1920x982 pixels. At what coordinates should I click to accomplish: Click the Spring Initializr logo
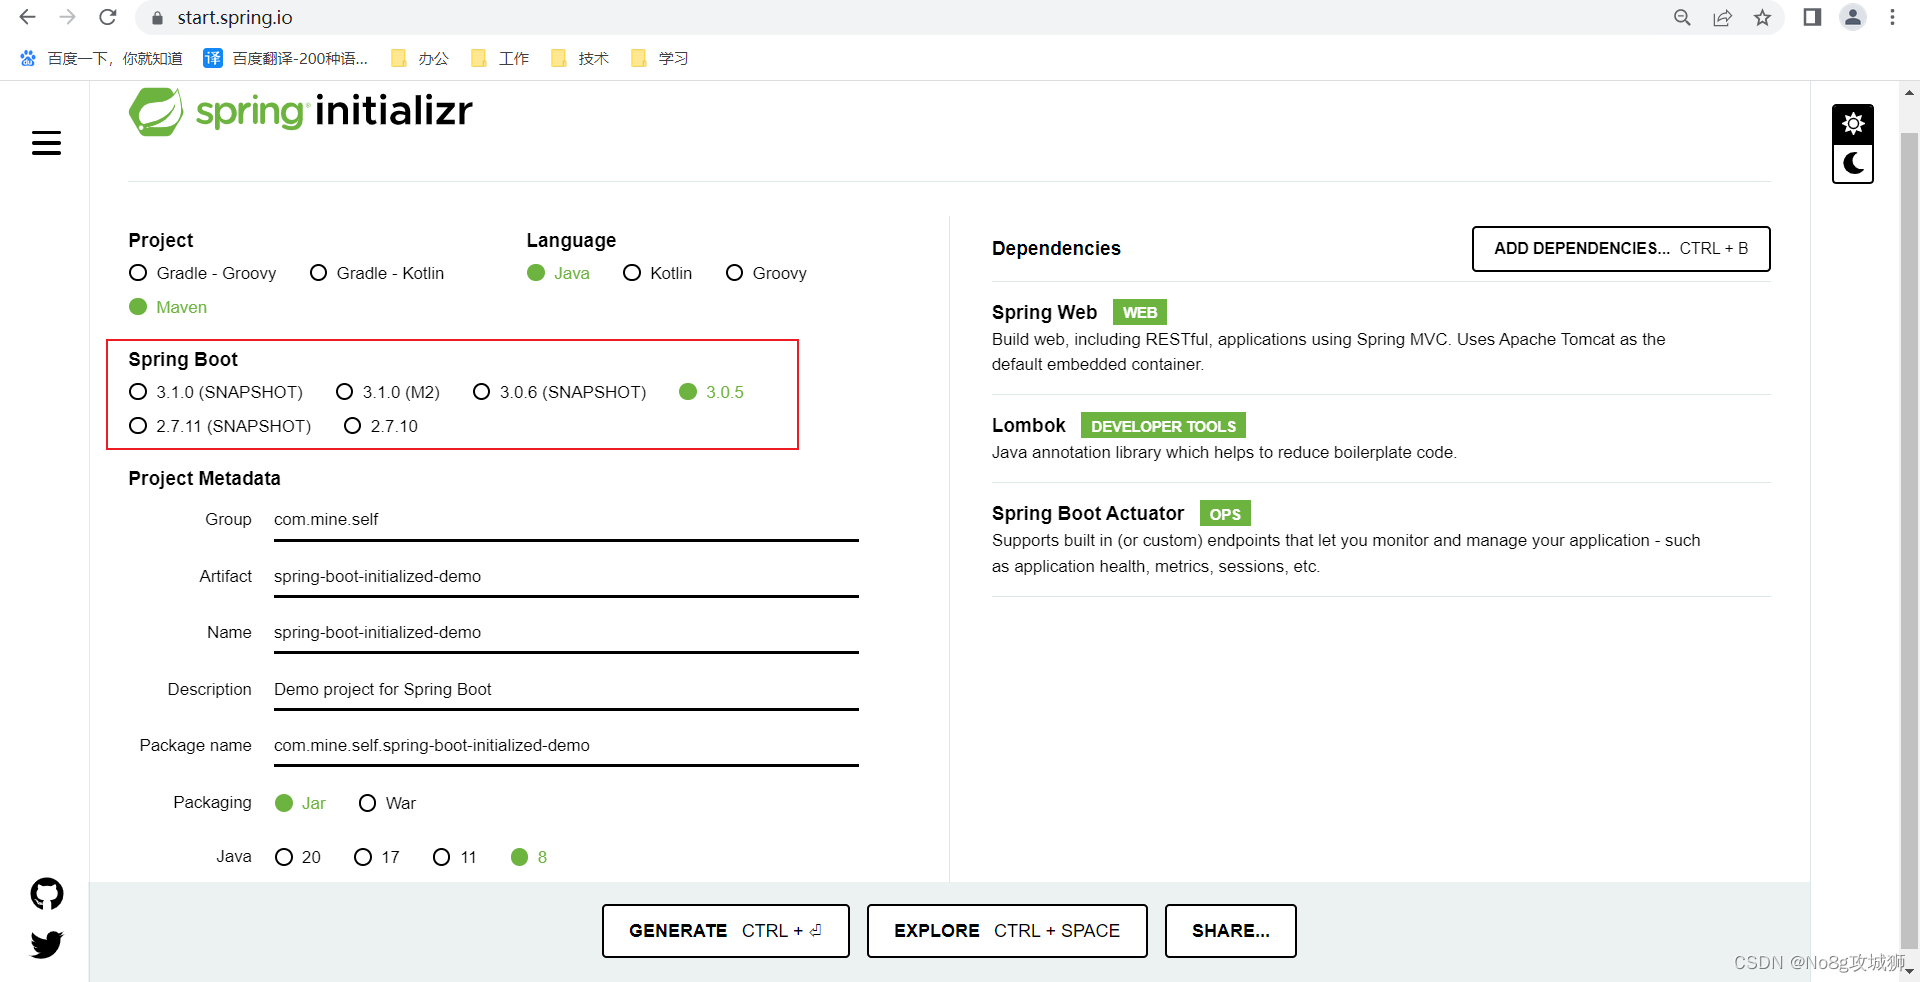pyautogui.click(x=301, y=111)
